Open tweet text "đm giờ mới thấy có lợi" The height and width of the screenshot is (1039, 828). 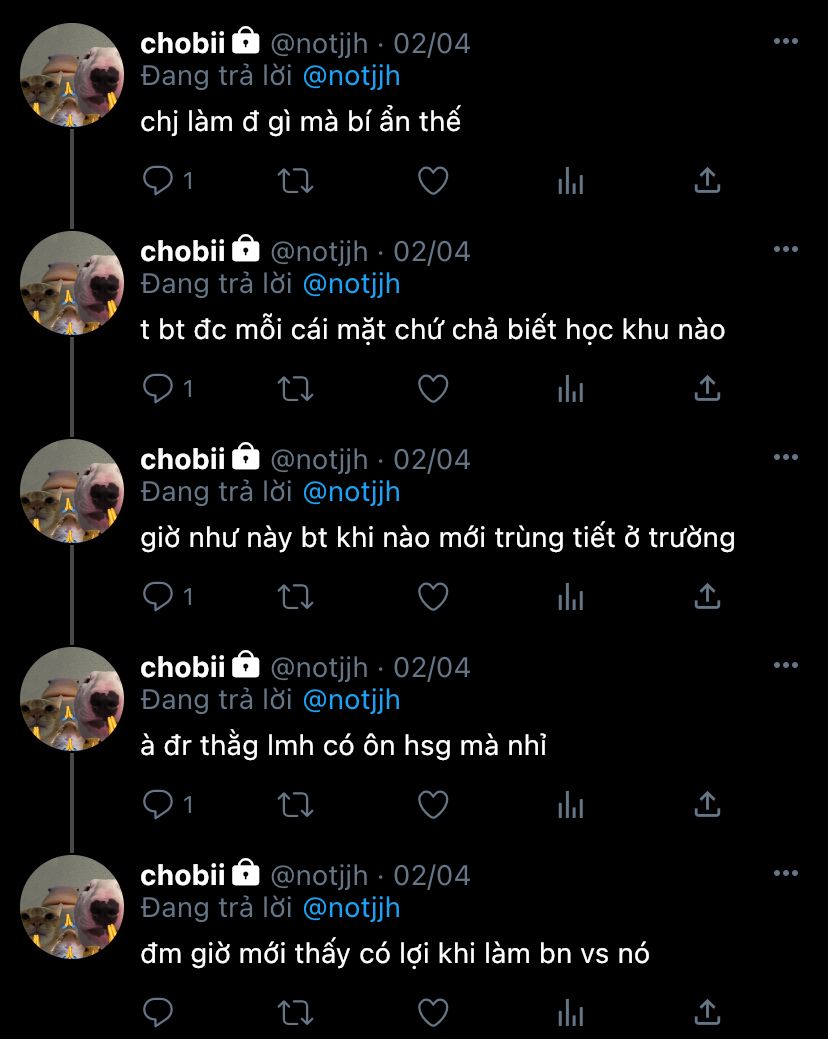(395, 954)
